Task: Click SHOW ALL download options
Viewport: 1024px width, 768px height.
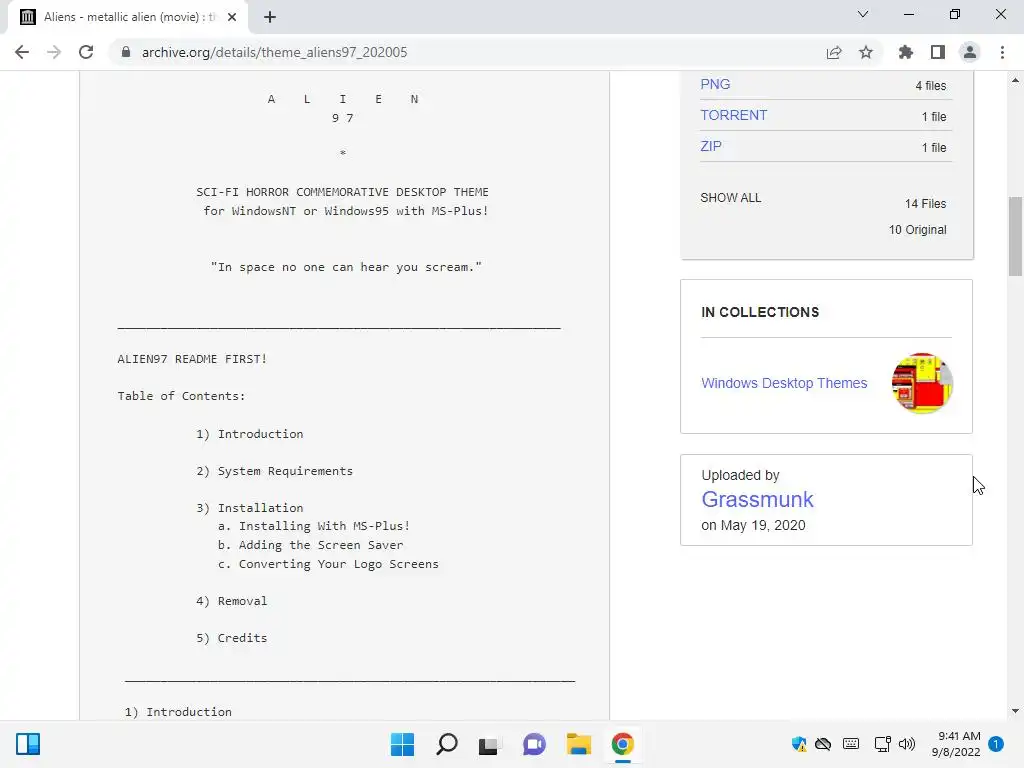Action: 731,198
